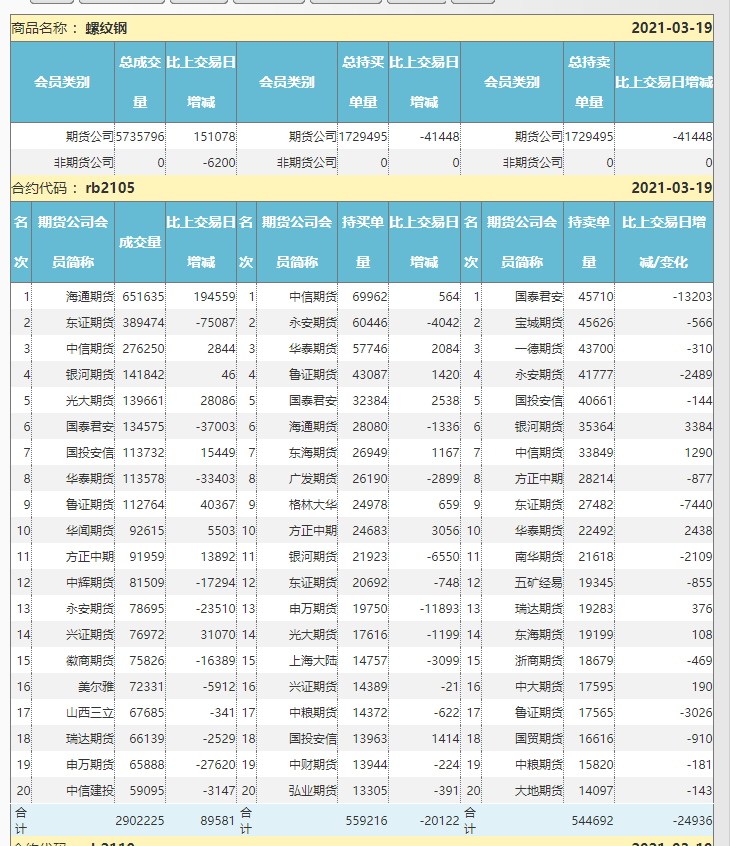Click the 总持买单量 column header

pyautogui.click(x=363, y=81)
